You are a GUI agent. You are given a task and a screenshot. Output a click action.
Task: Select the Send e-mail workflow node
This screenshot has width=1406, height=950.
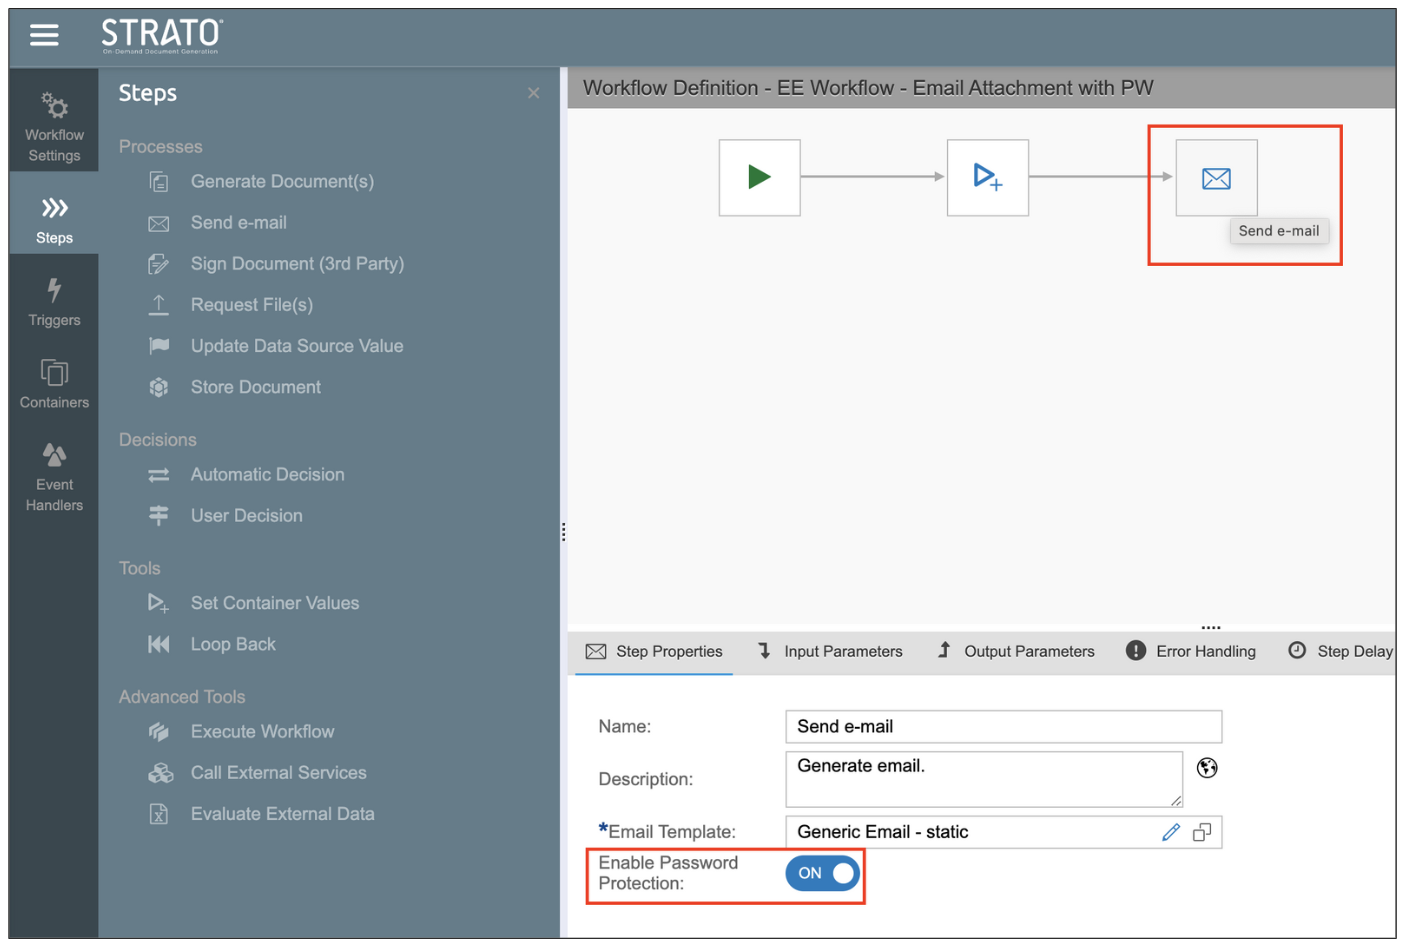coord(1215,178)
